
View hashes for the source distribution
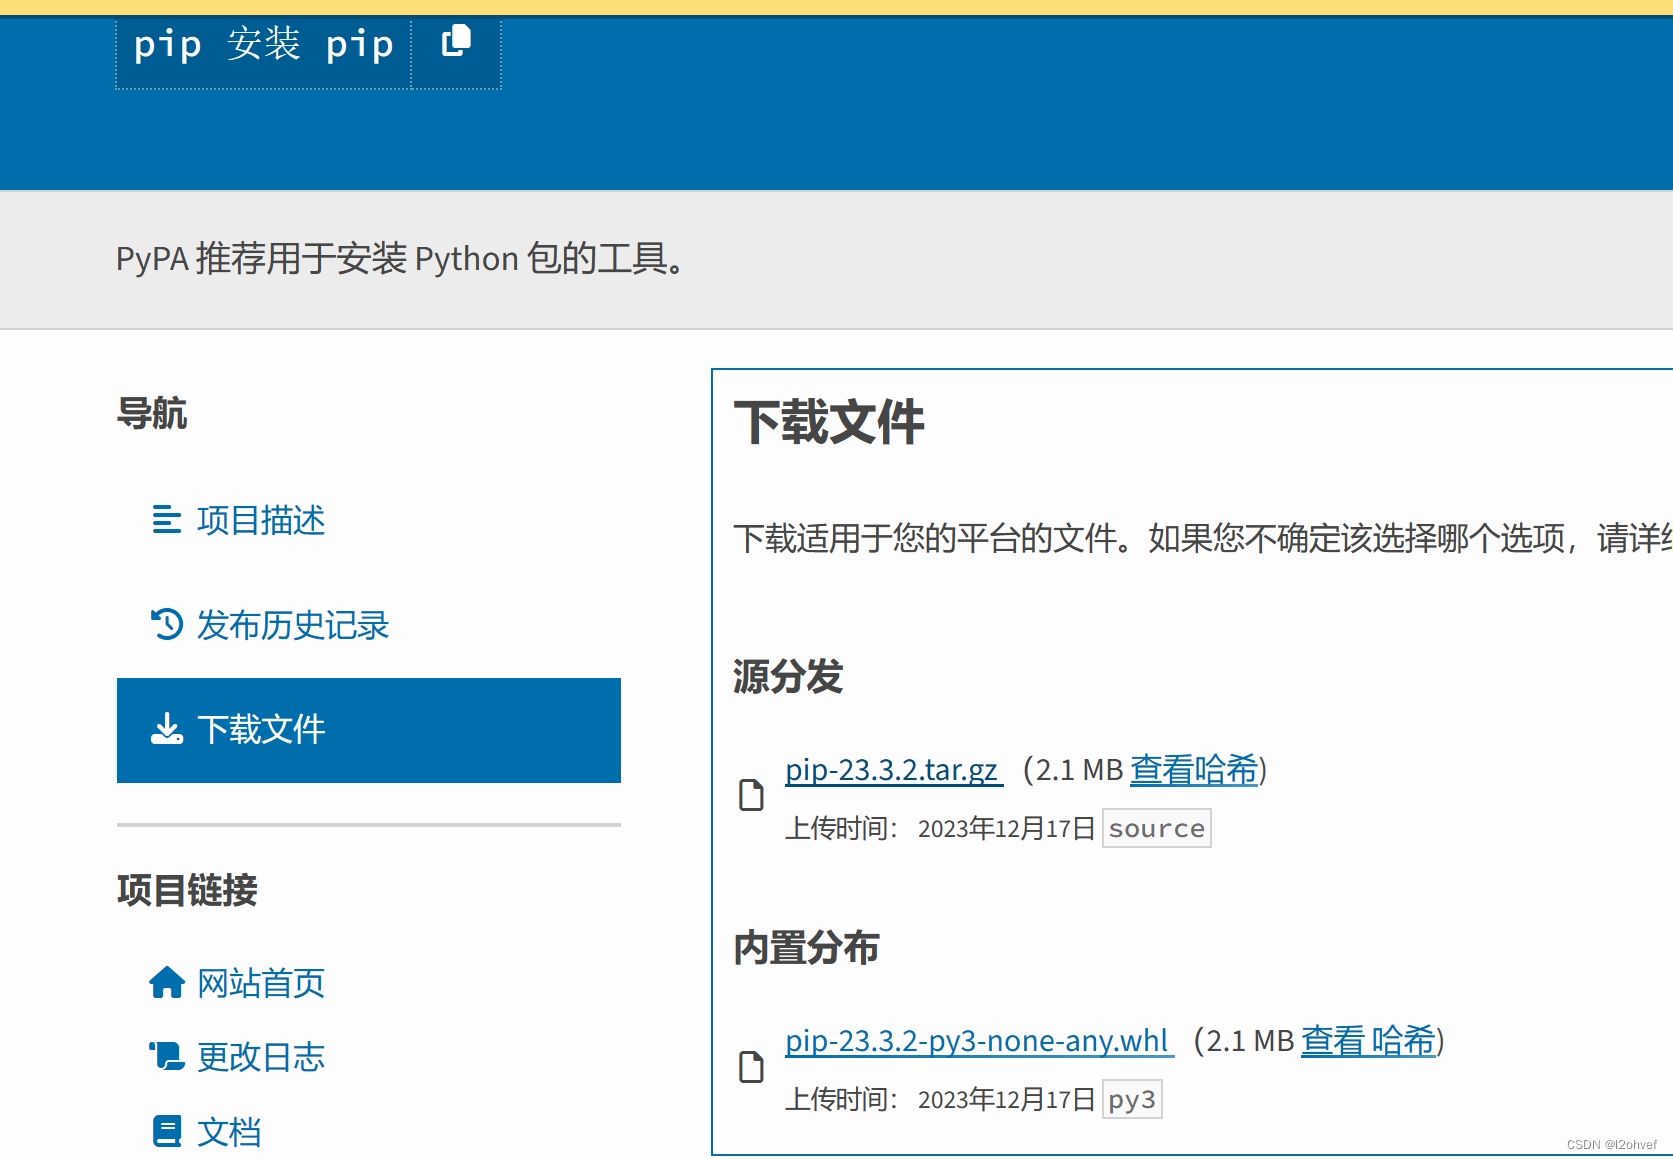1193,770
